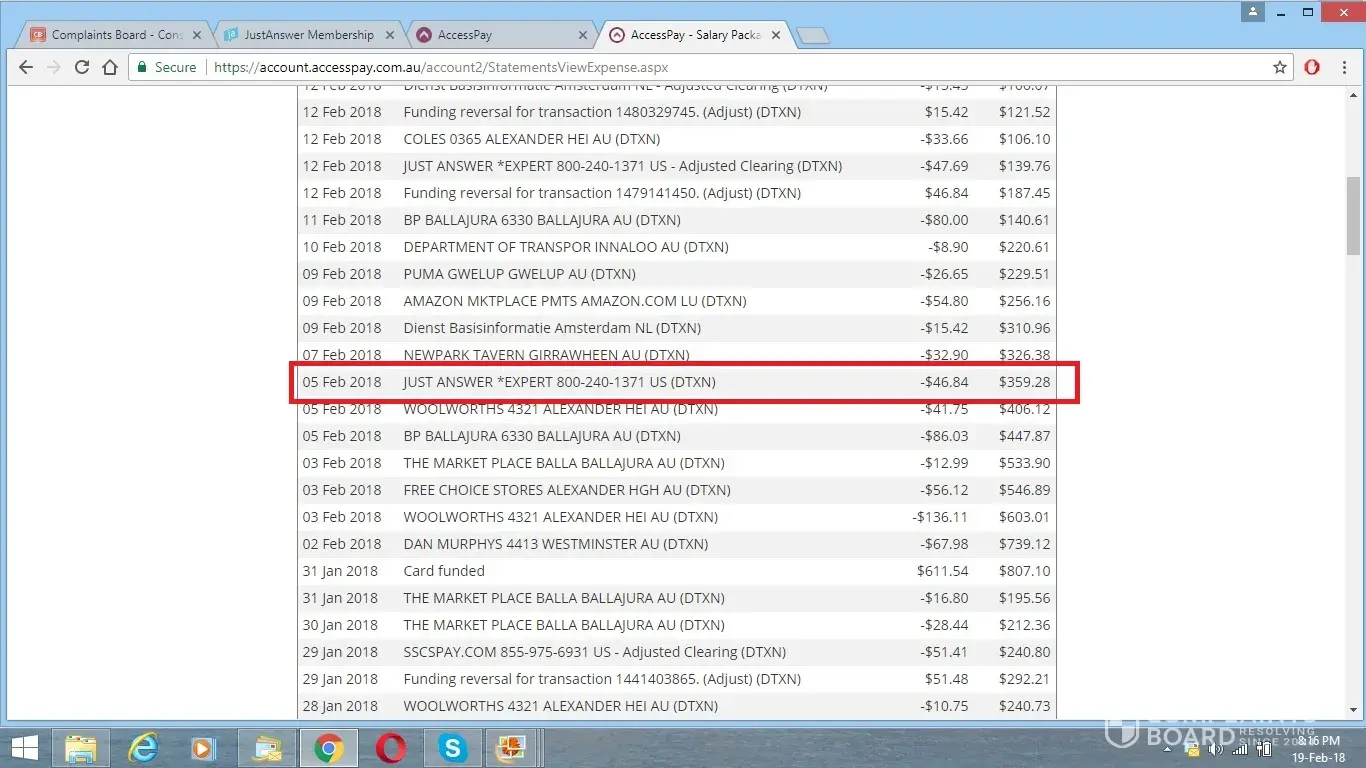The height and width of the screenshot is (768, 1366).
Task: Open a new browser tab
Action: point(815,35)
